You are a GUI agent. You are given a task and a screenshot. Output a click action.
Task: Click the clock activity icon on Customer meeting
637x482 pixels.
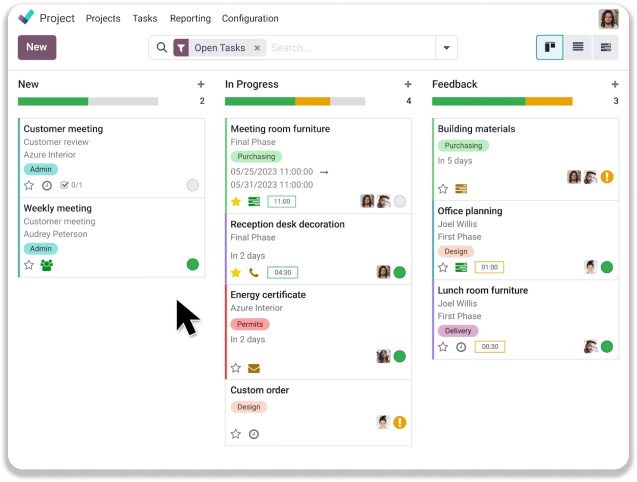pos(46,185)
